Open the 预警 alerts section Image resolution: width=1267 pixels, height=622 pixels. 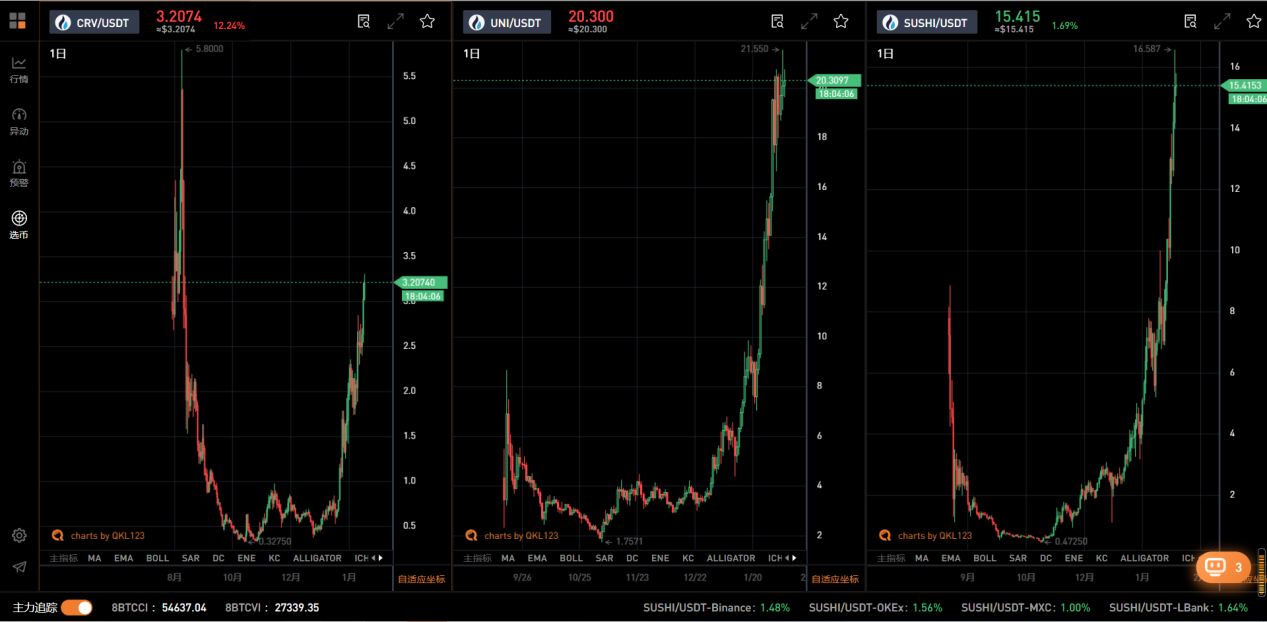pyautogui.click(x=18, y=173)
